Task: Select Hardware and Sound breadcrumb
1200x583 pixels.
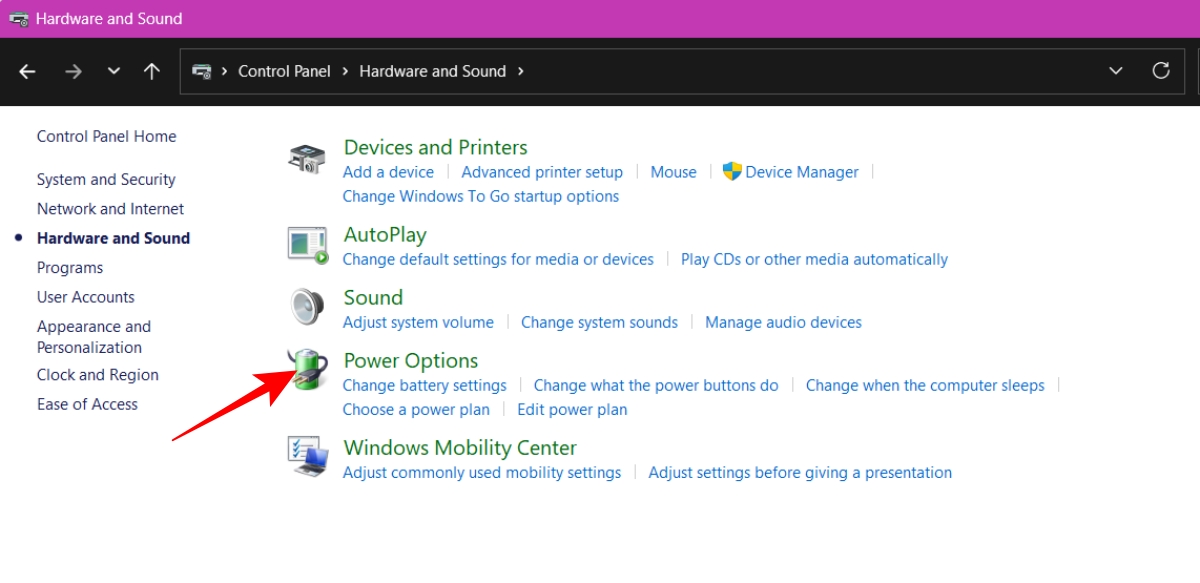Action: pyautogui.click(x=433, y=71)
